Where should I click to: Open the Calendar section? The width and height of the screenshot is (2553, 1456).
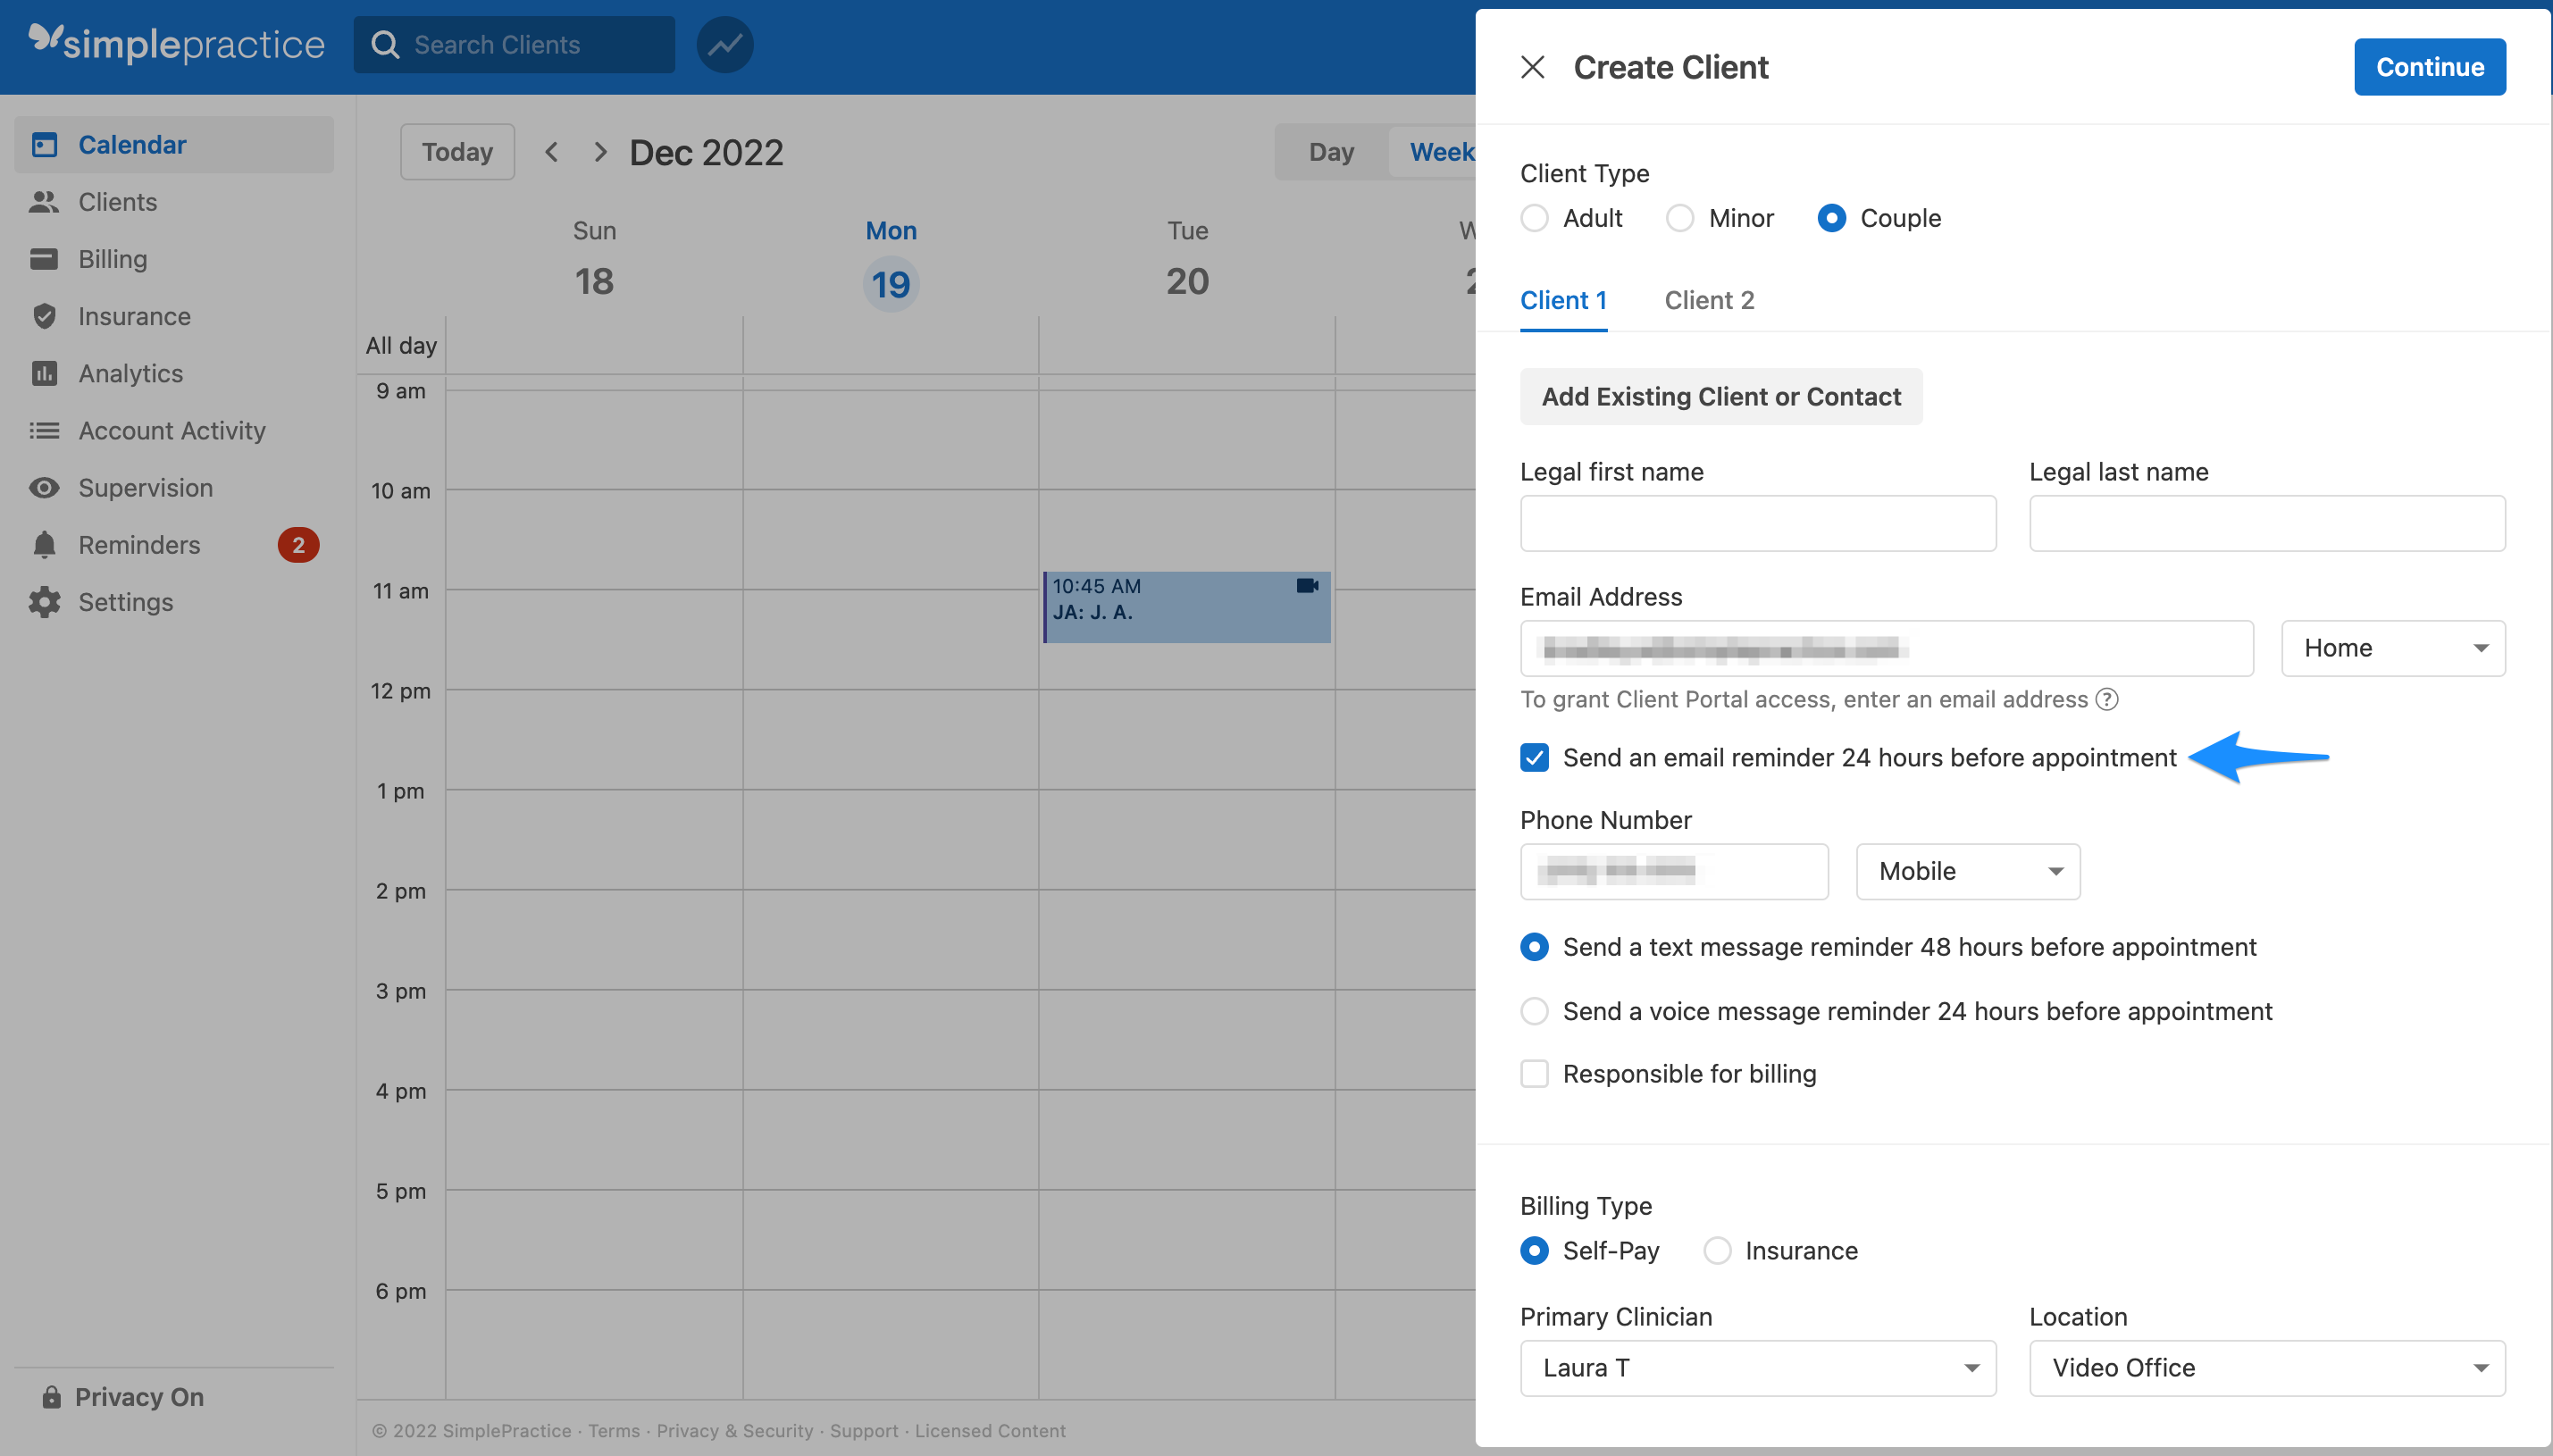[x=131, y=144]
